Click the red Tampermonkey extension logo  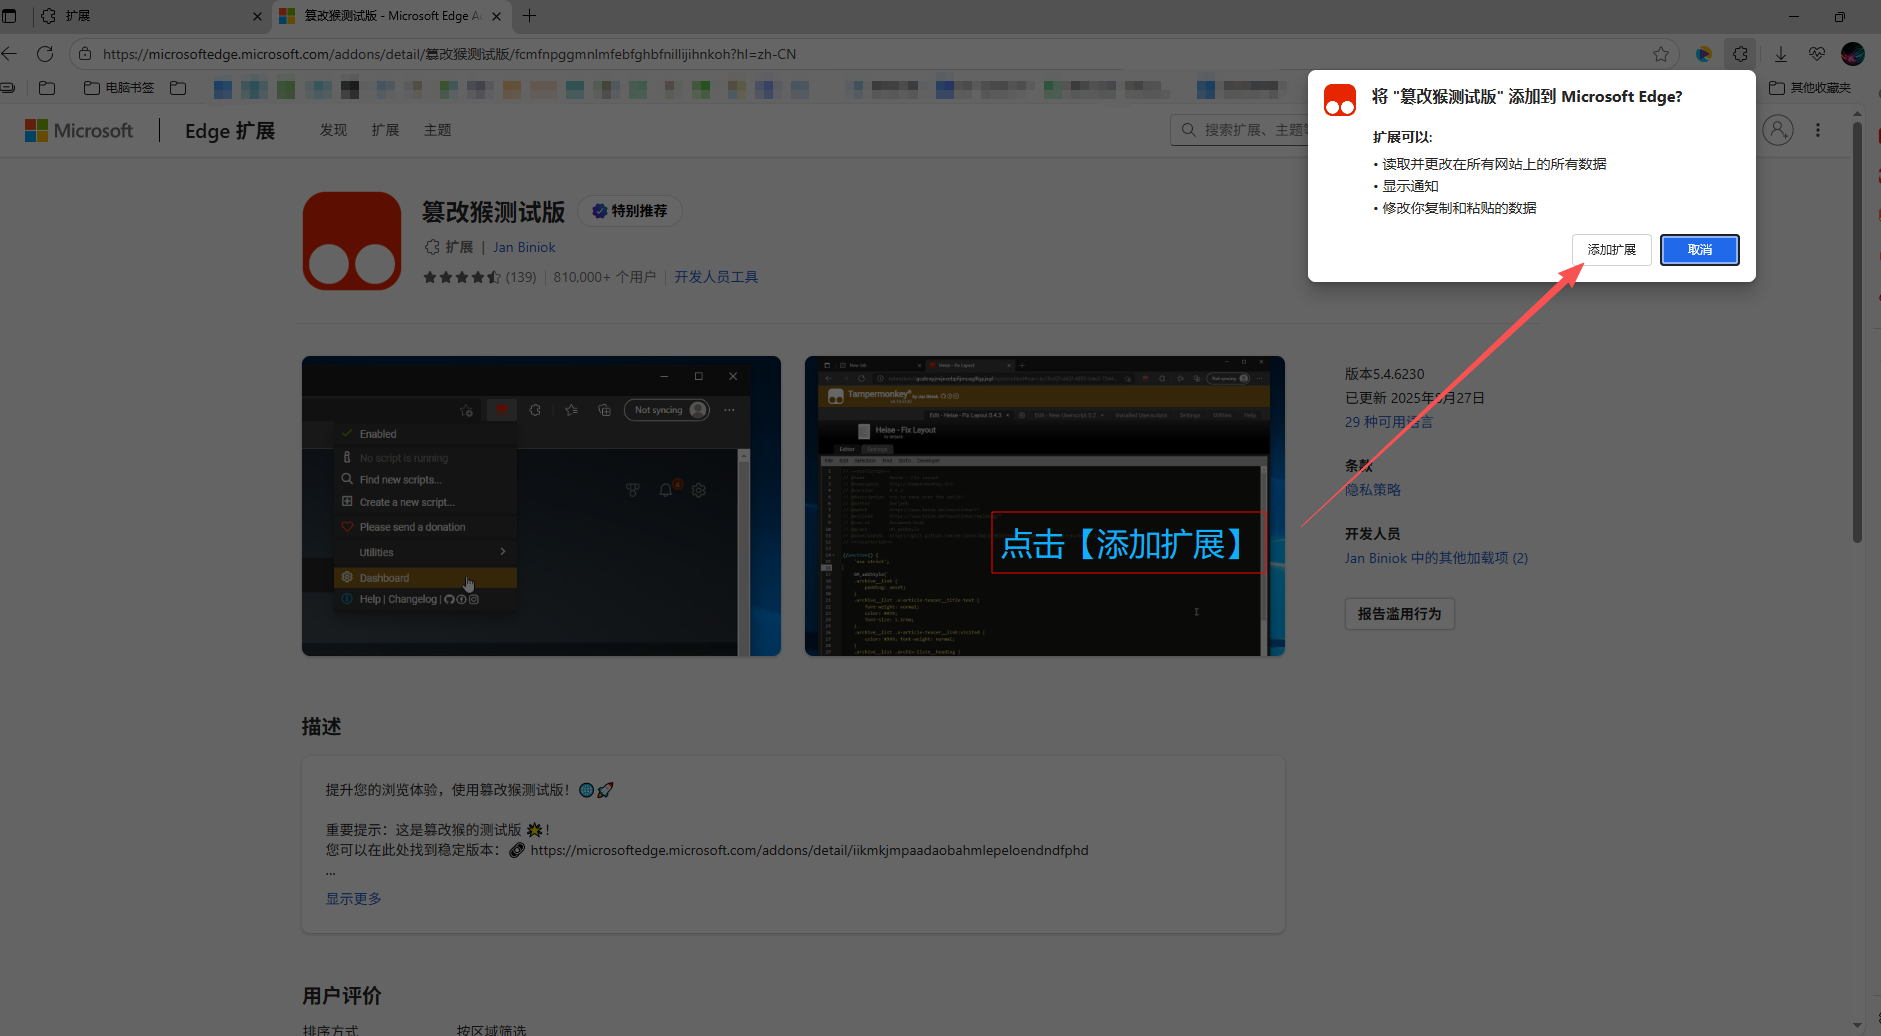tap(352, 240)
